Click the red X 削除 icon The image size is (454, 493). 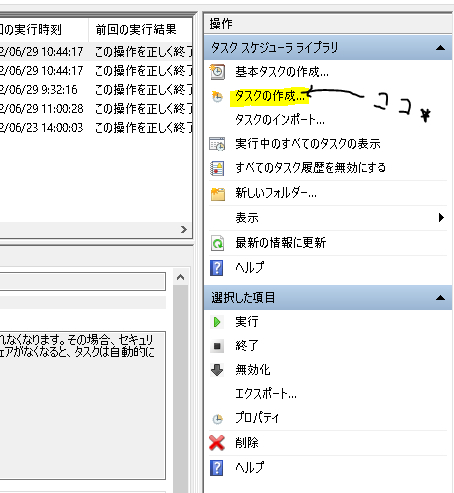[x=217, y=443]
